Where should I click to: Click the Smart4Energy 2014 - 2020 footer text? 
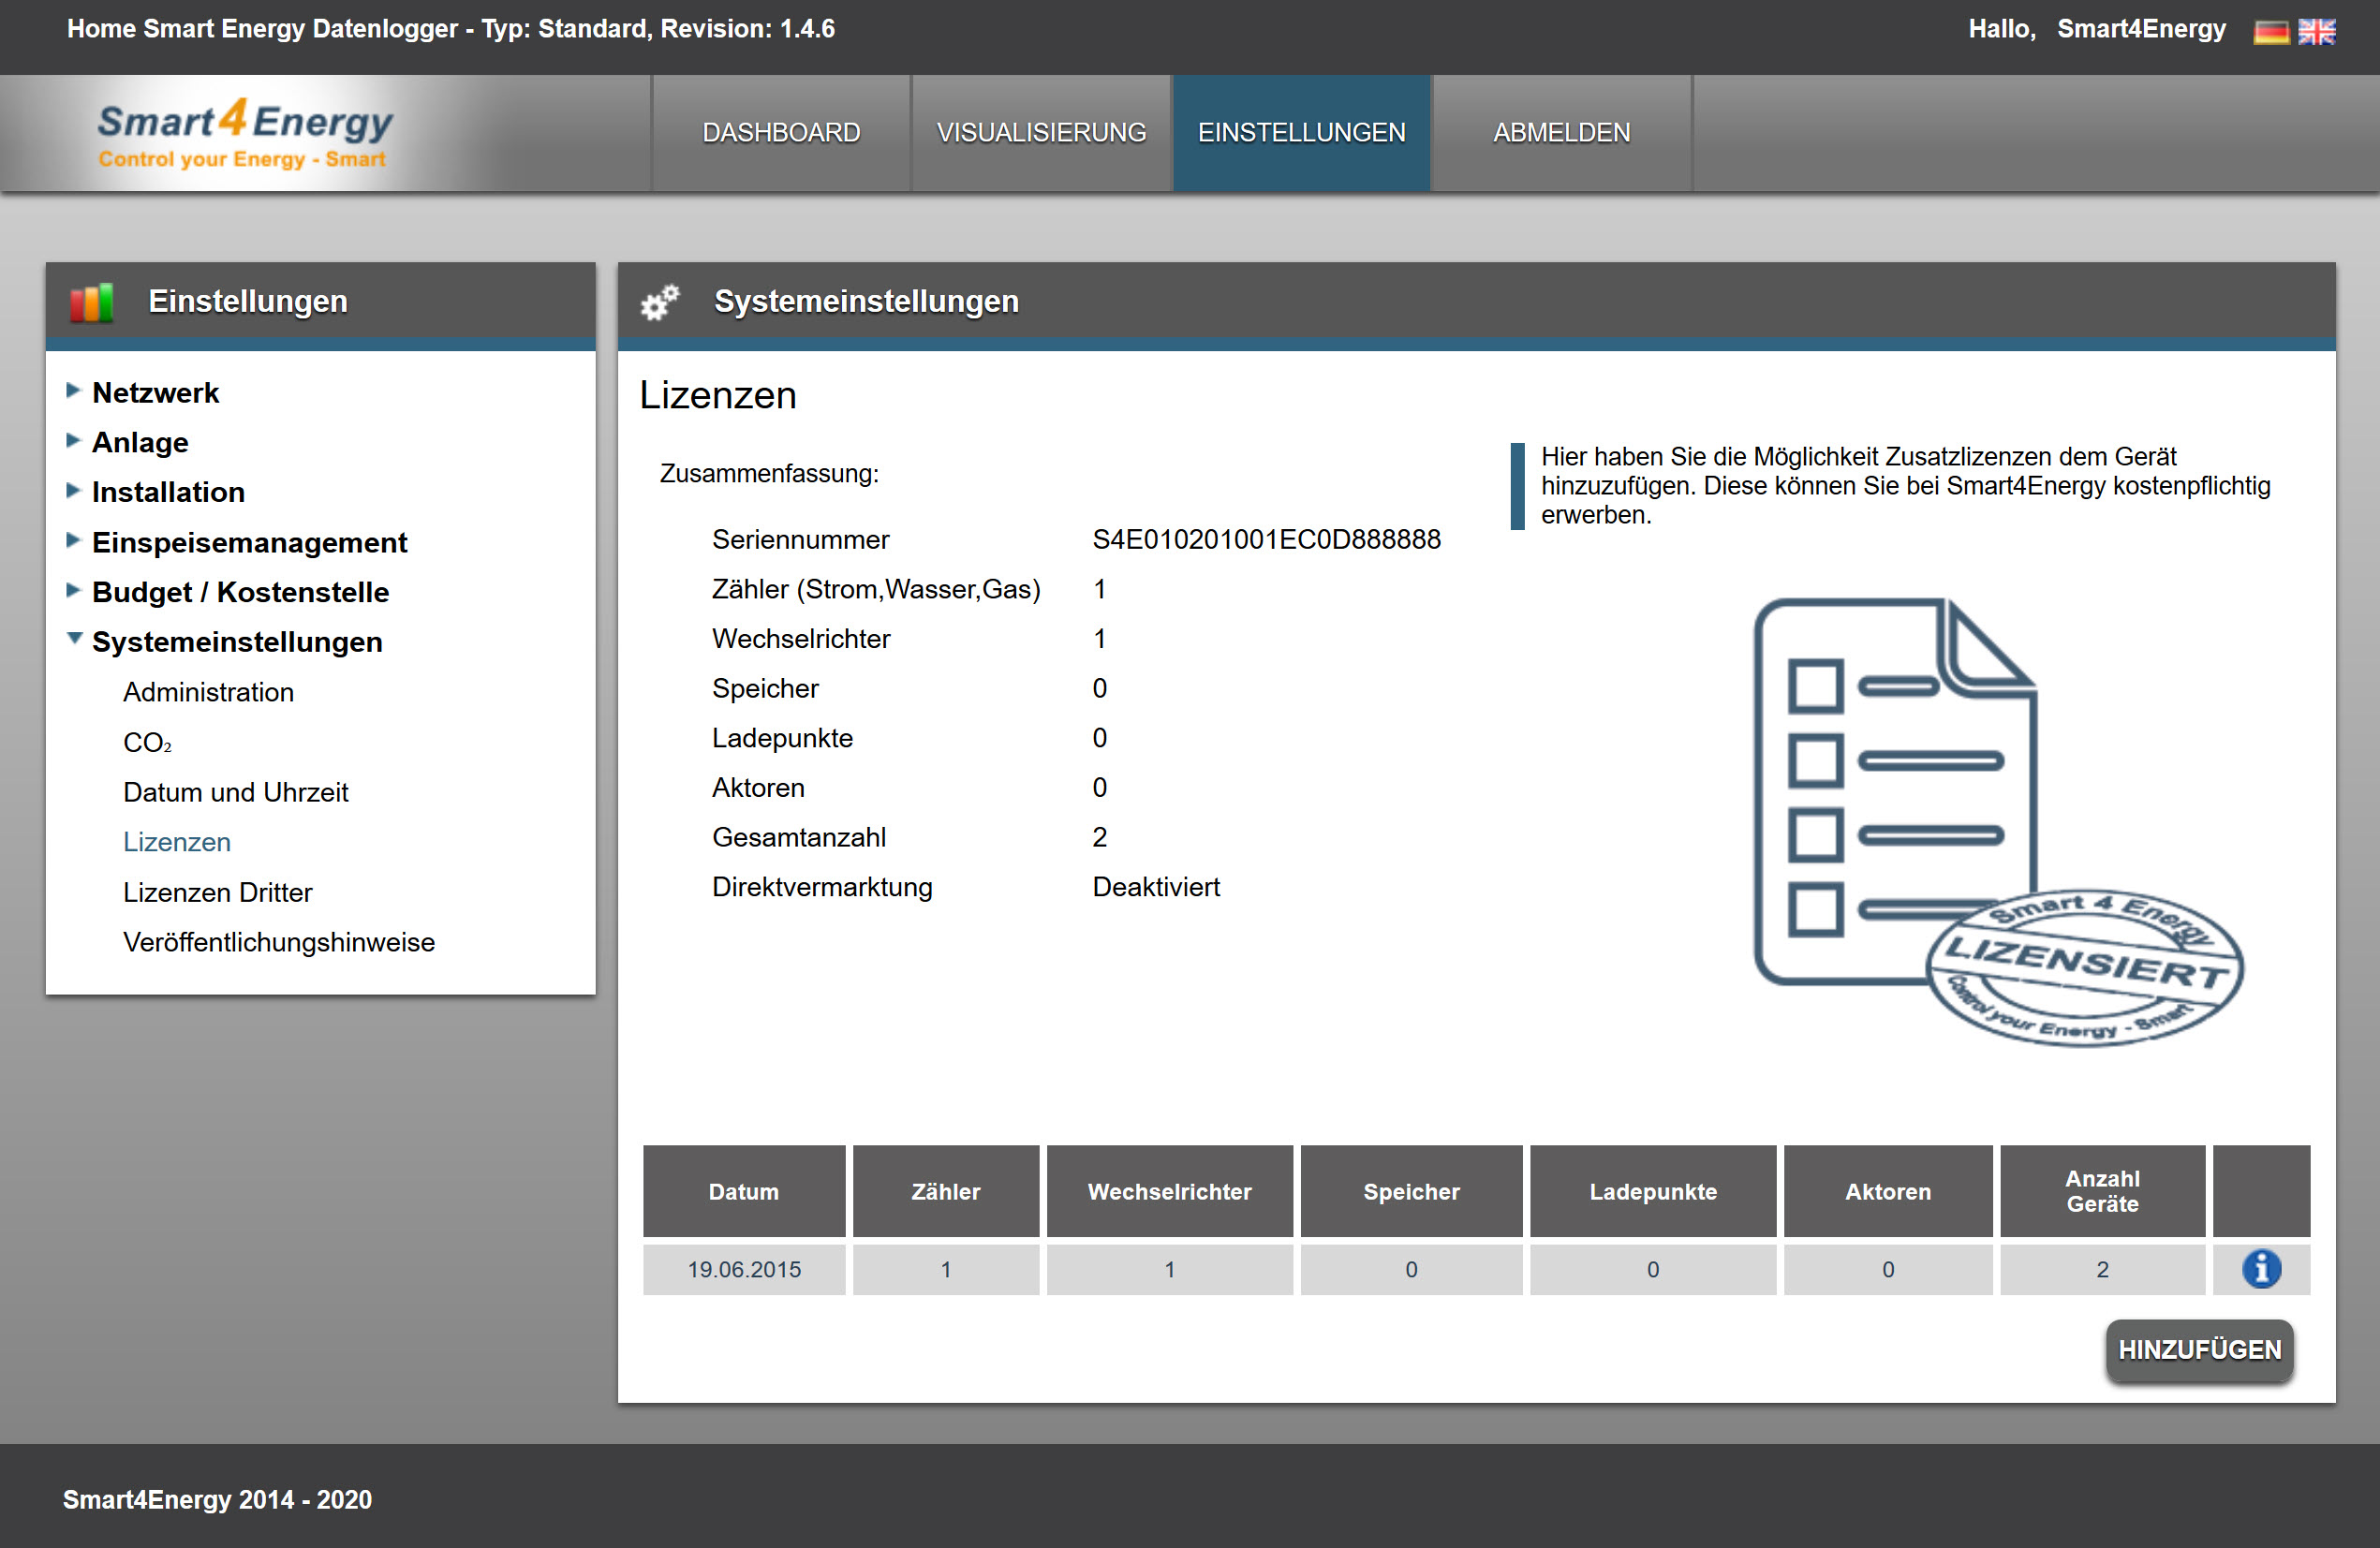coord(217,1499)
